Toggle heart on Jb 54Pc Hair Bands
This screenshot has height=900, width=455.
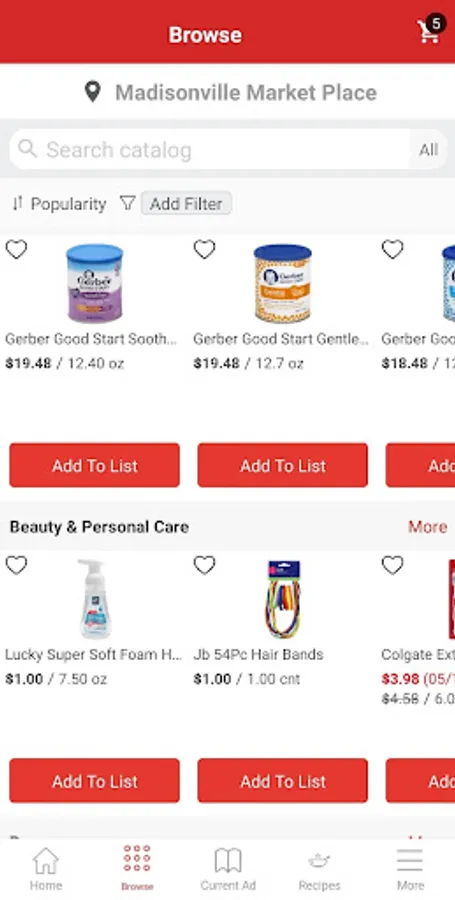click(204, 565)
